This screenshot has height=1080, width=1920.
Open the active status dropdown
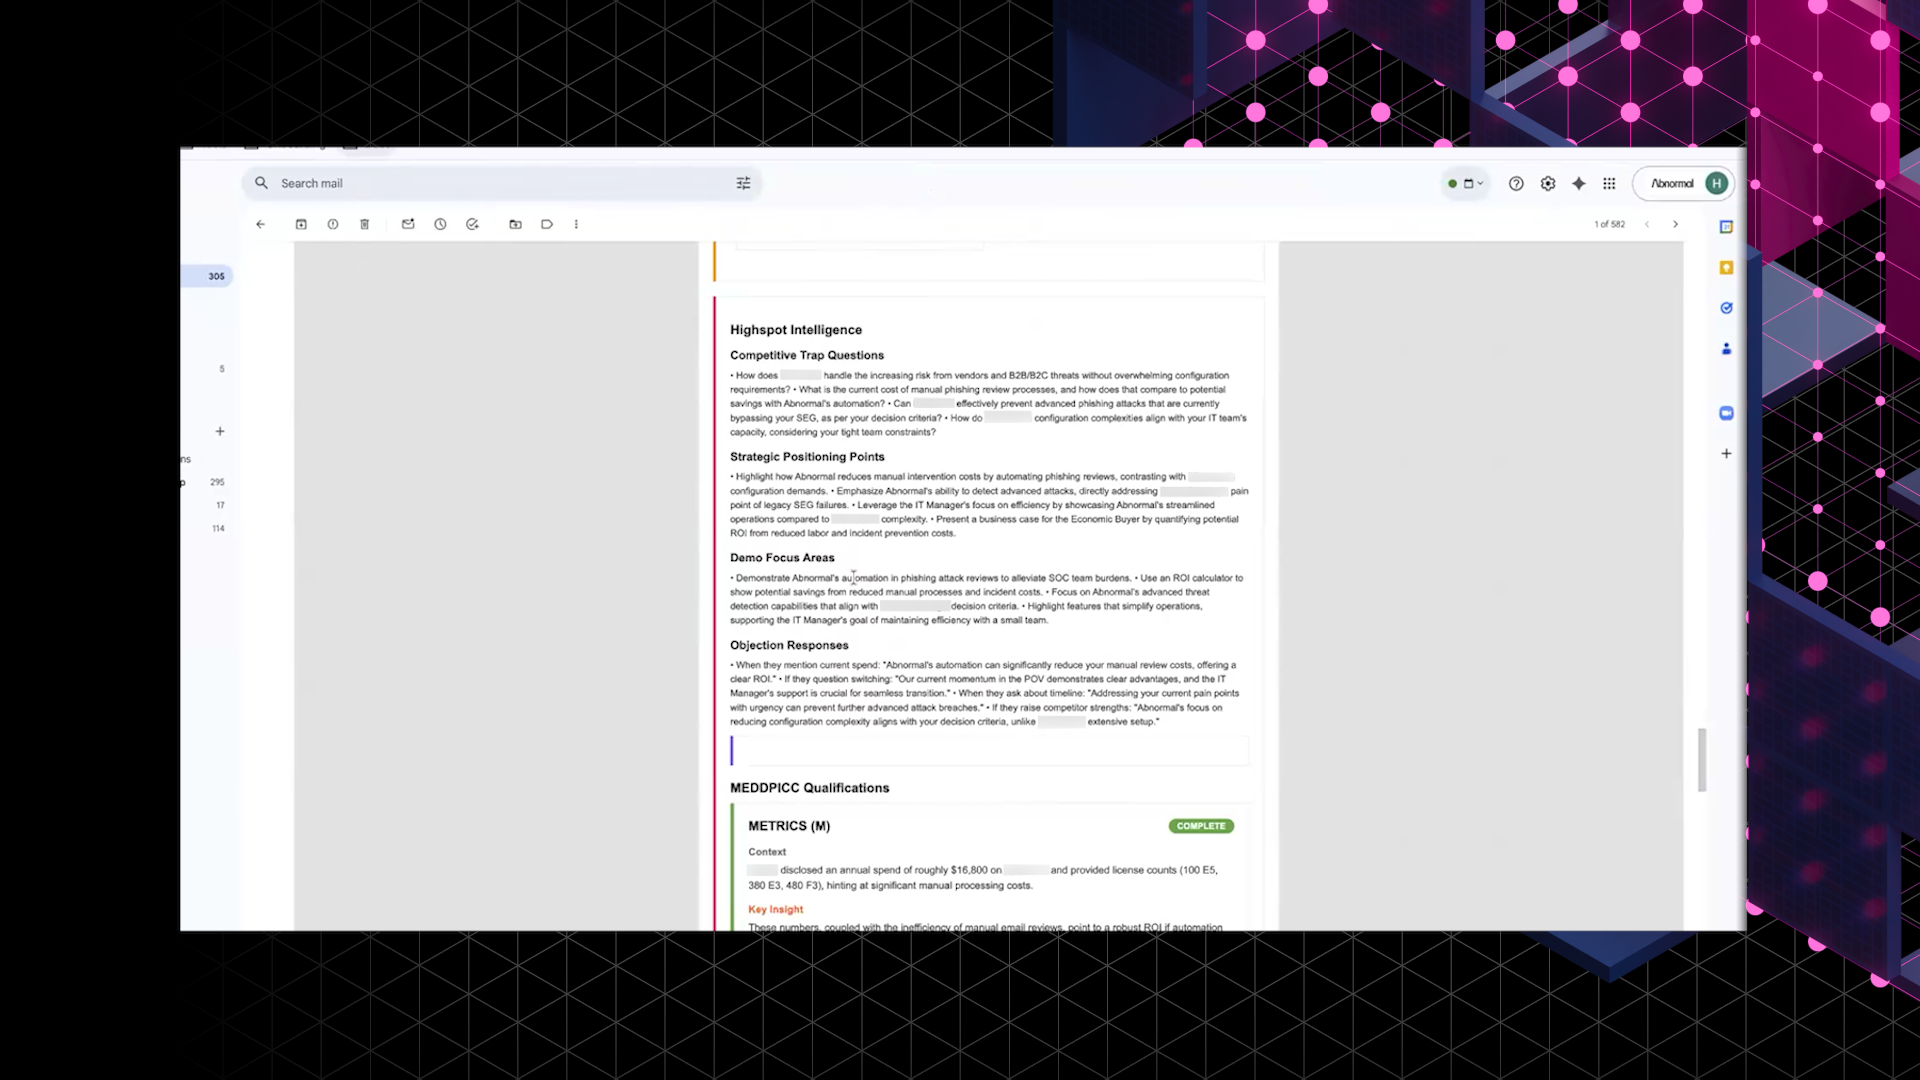point(1466,183)
